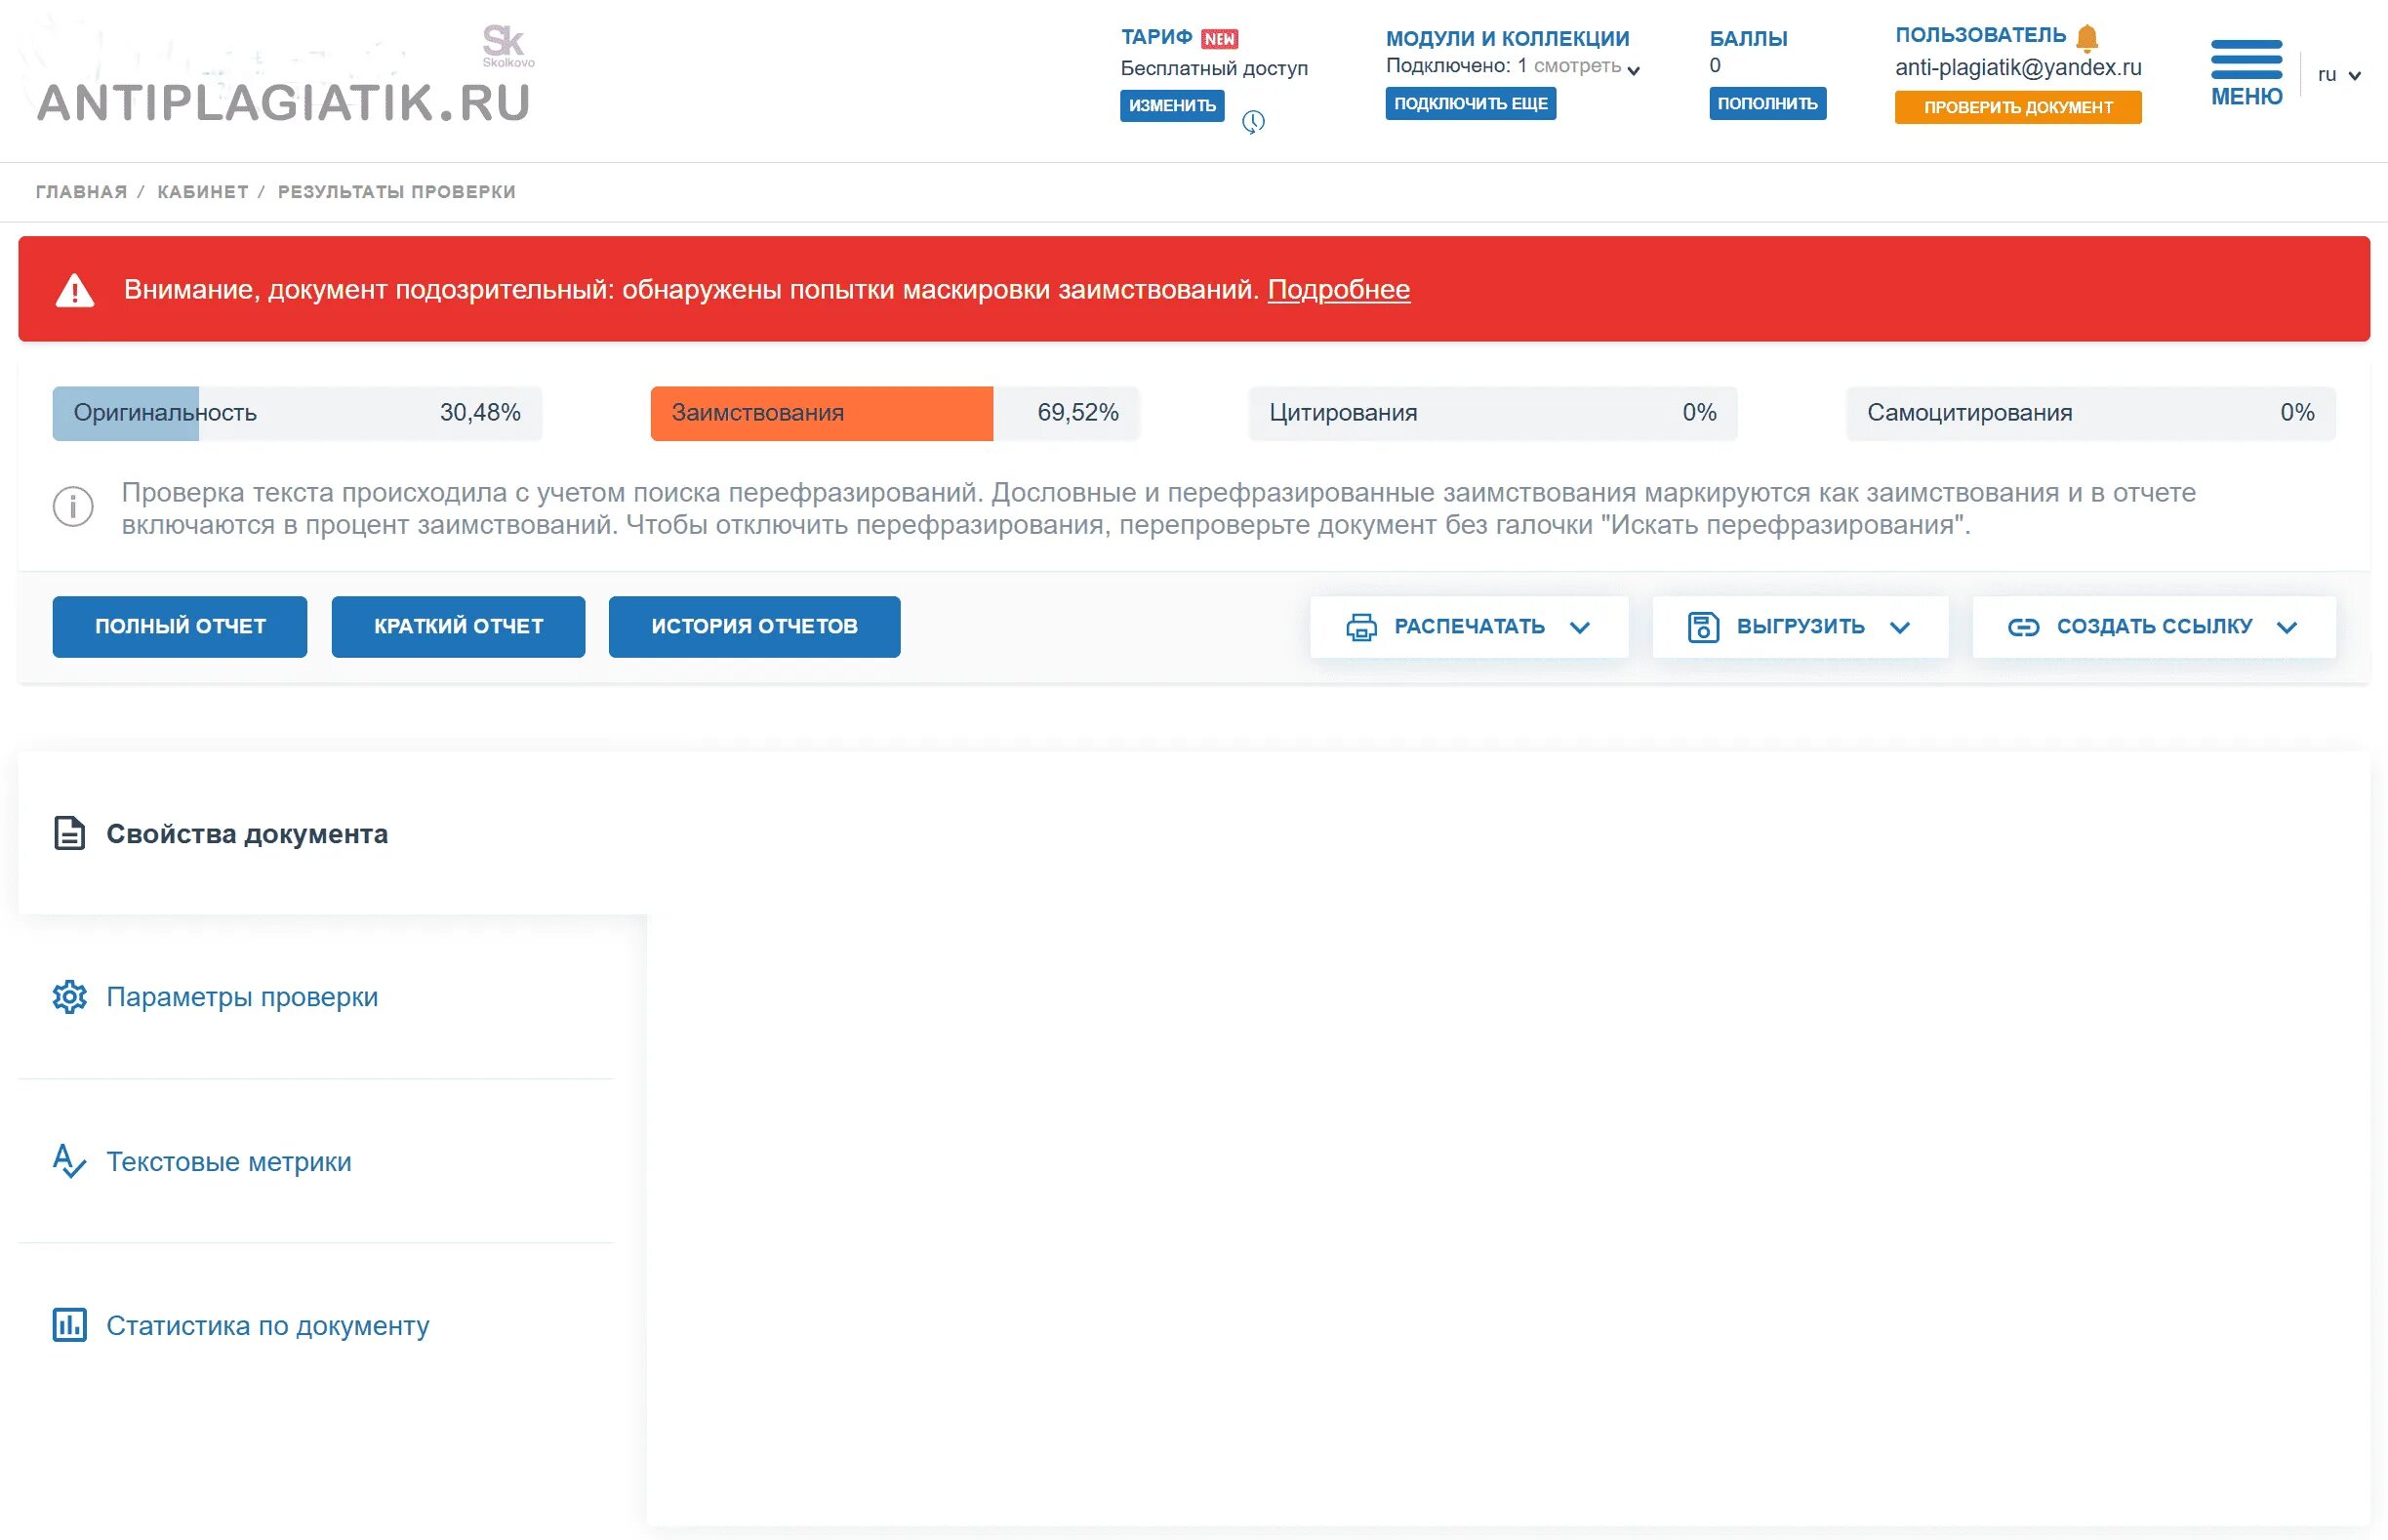Click the Изменить tariff button
Viewport: 2388px width, 1540px height.
tap(1172, 106)
